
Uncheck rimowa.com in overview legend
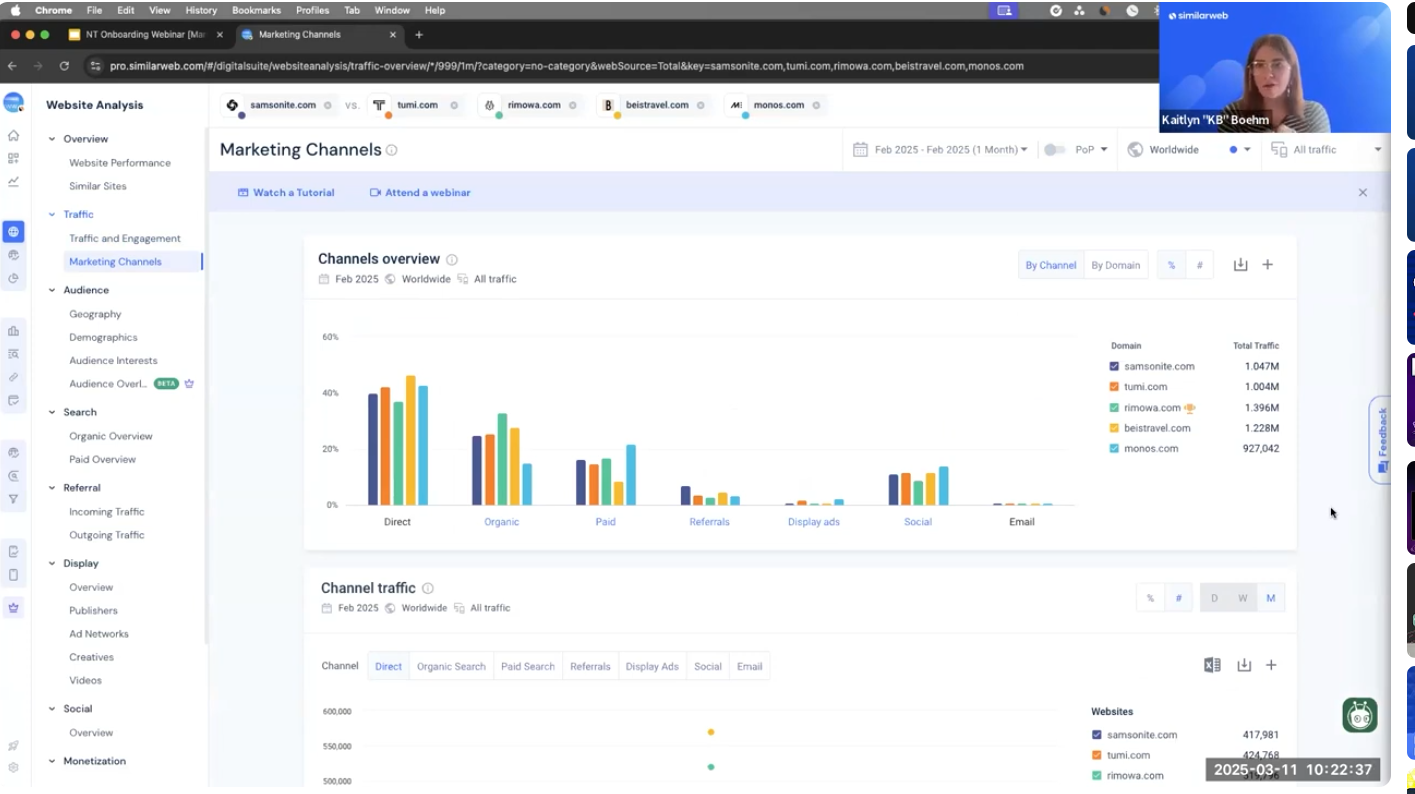click(x=1115, y=408)
